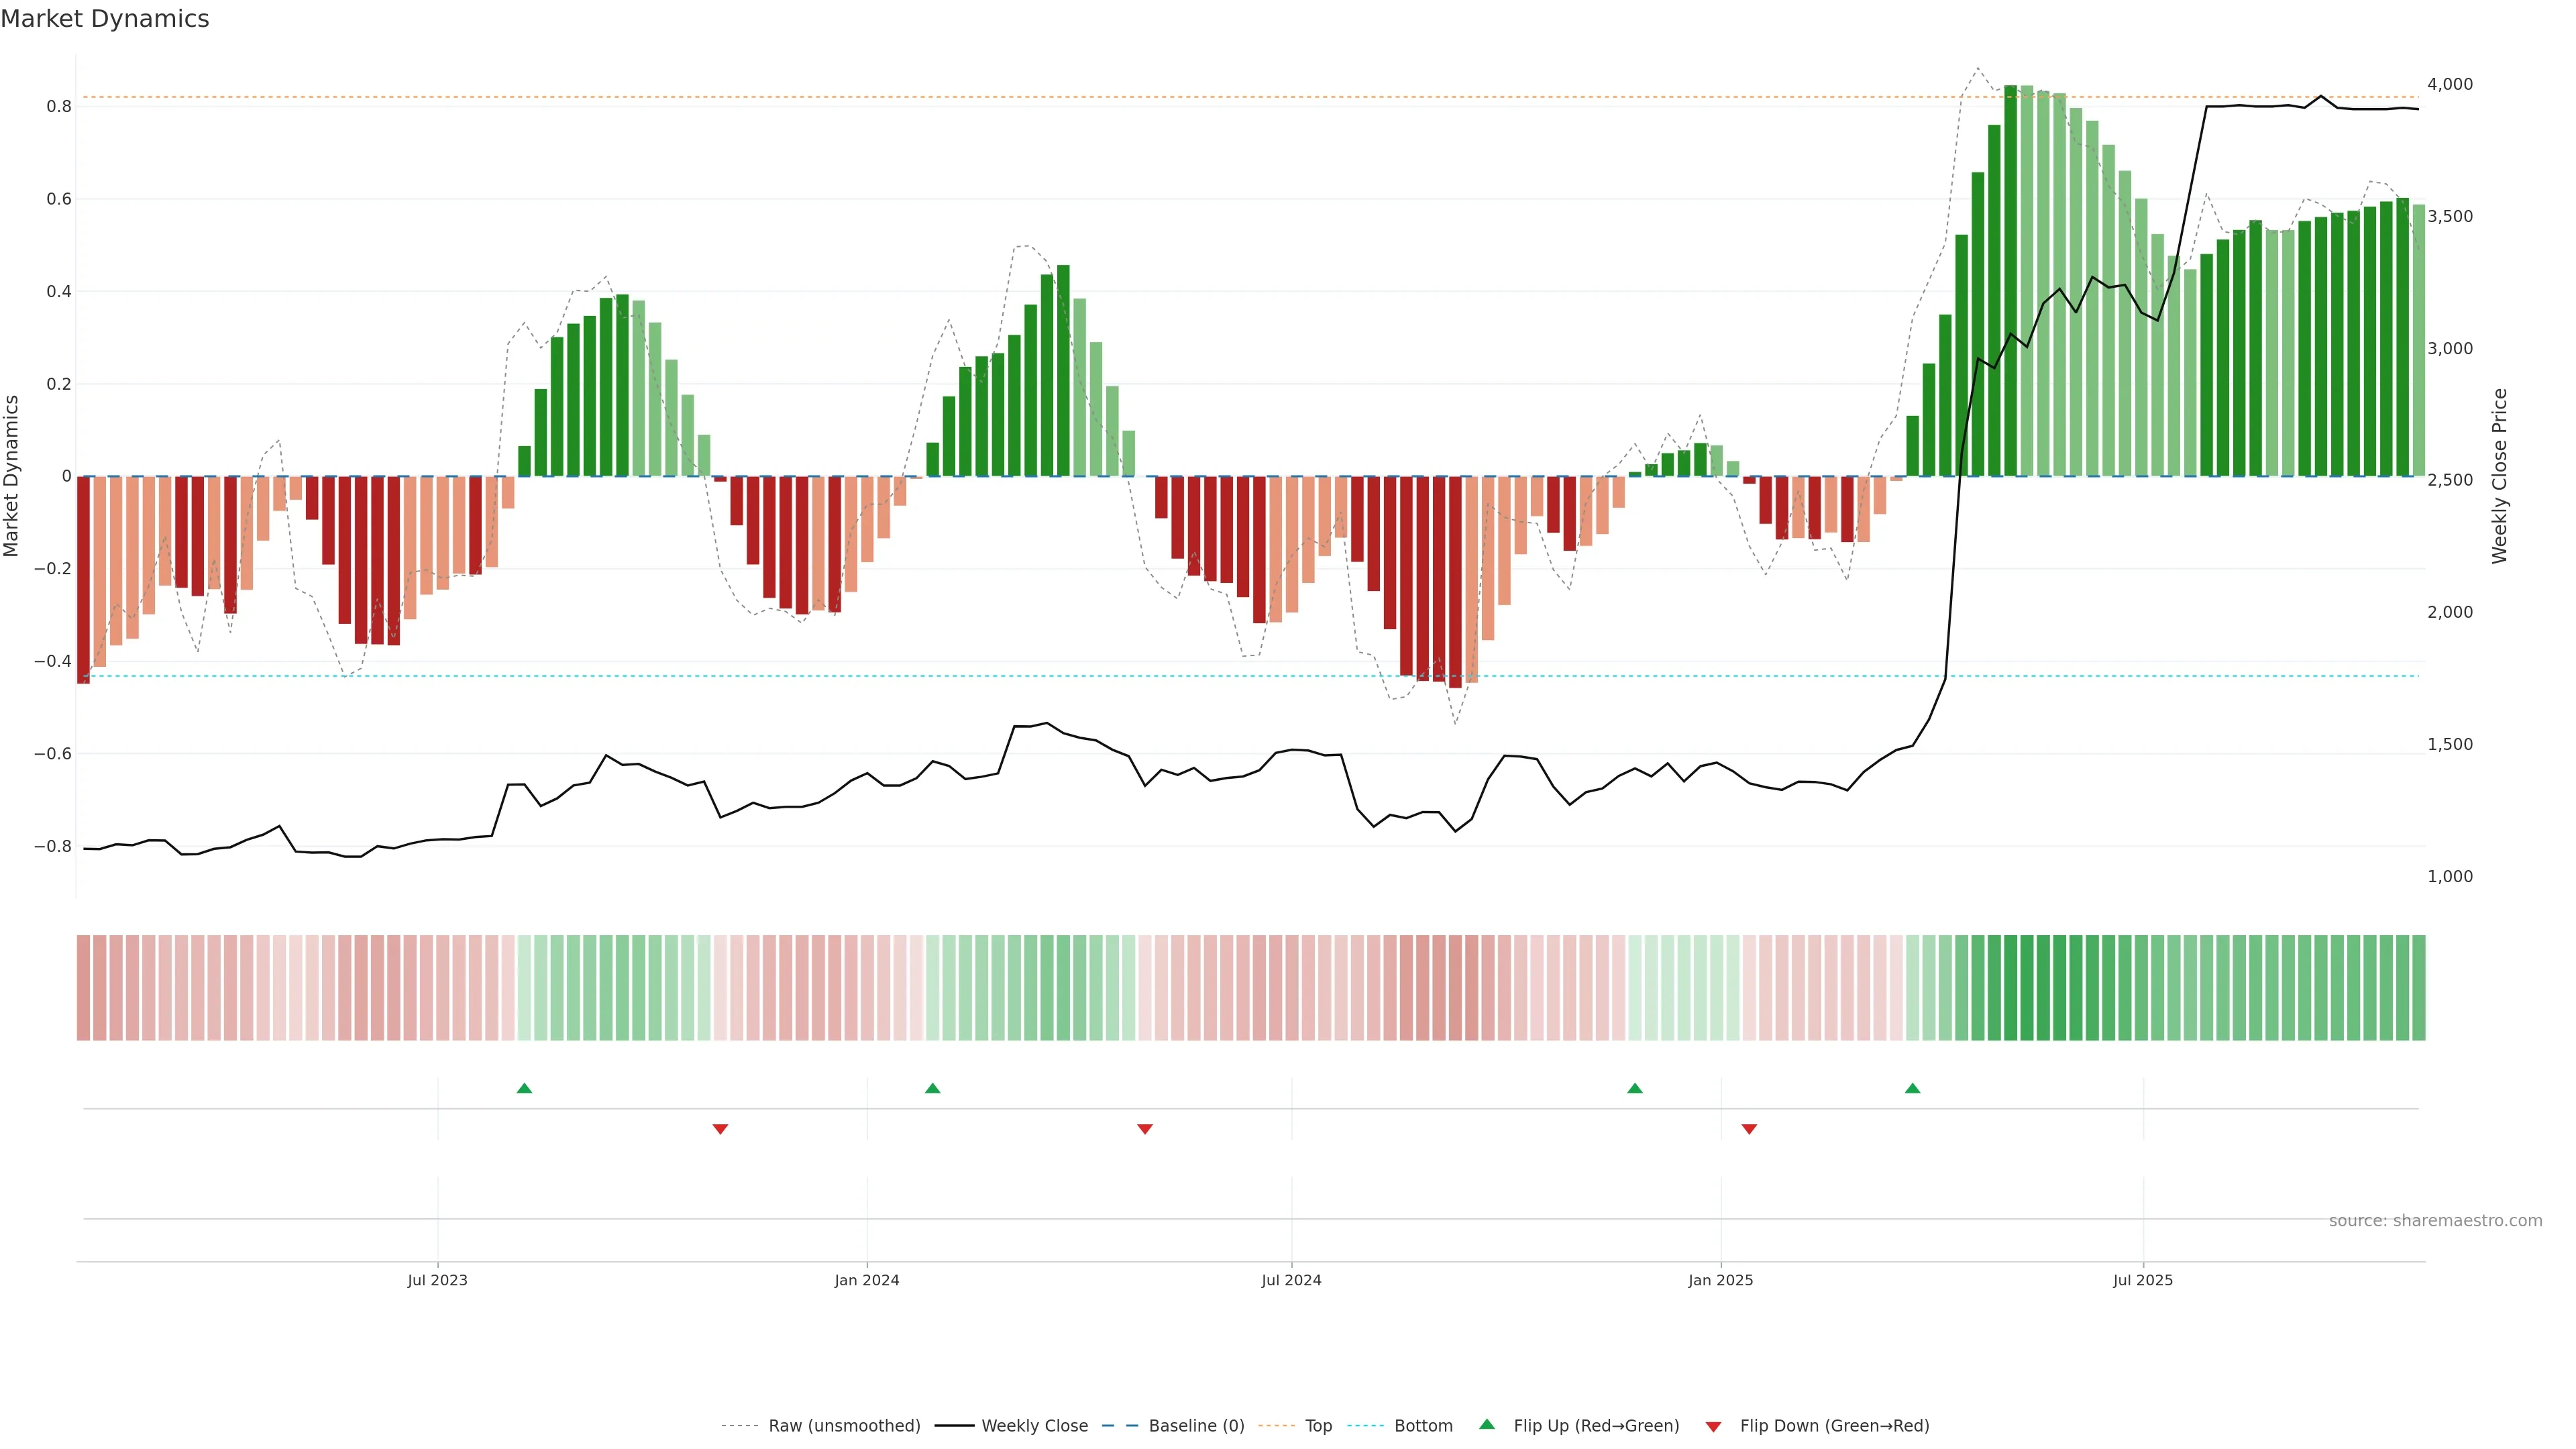Click the Weekly Close Price axis title
The image size is (2576, 1449).
[x=2500, y=476]
